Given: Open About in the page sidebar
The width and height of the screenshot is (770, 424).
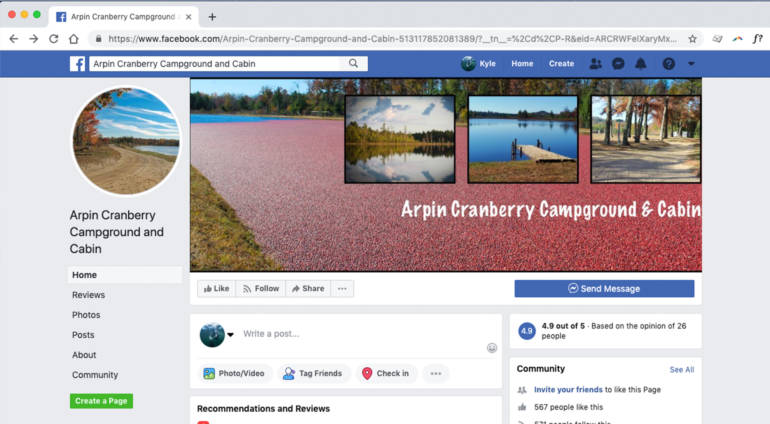Looking at the screenshot, I should click(x=84, y=355).
